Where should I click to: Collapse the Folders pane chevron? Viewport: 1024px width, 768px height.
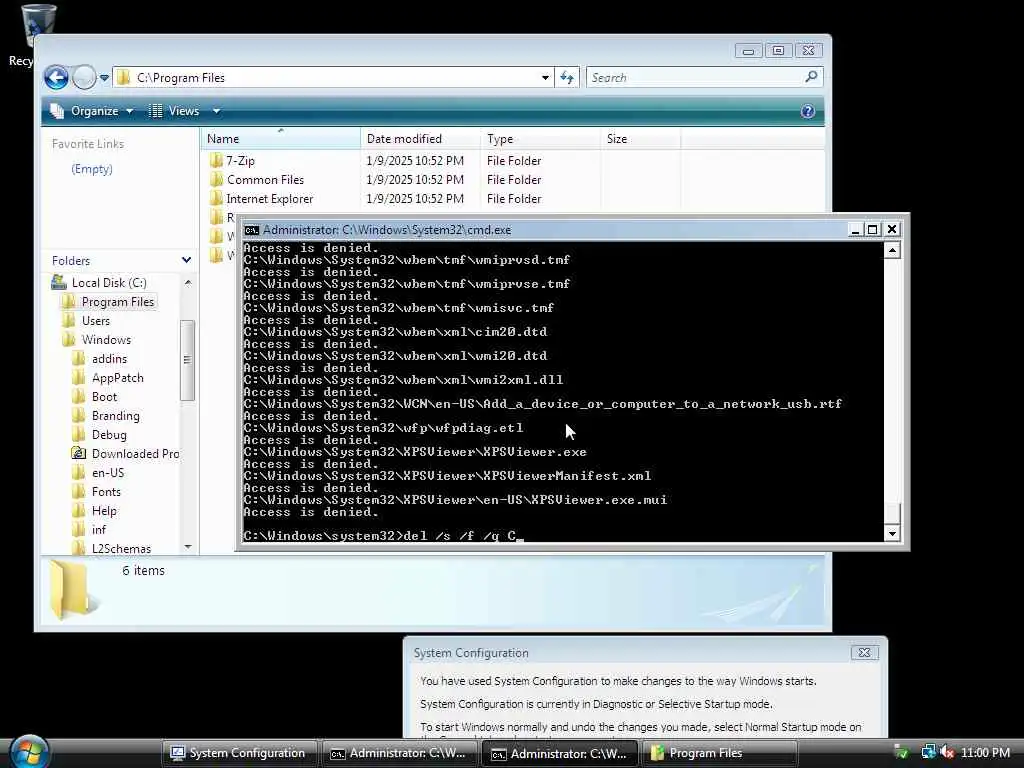(x=187, y=260)
